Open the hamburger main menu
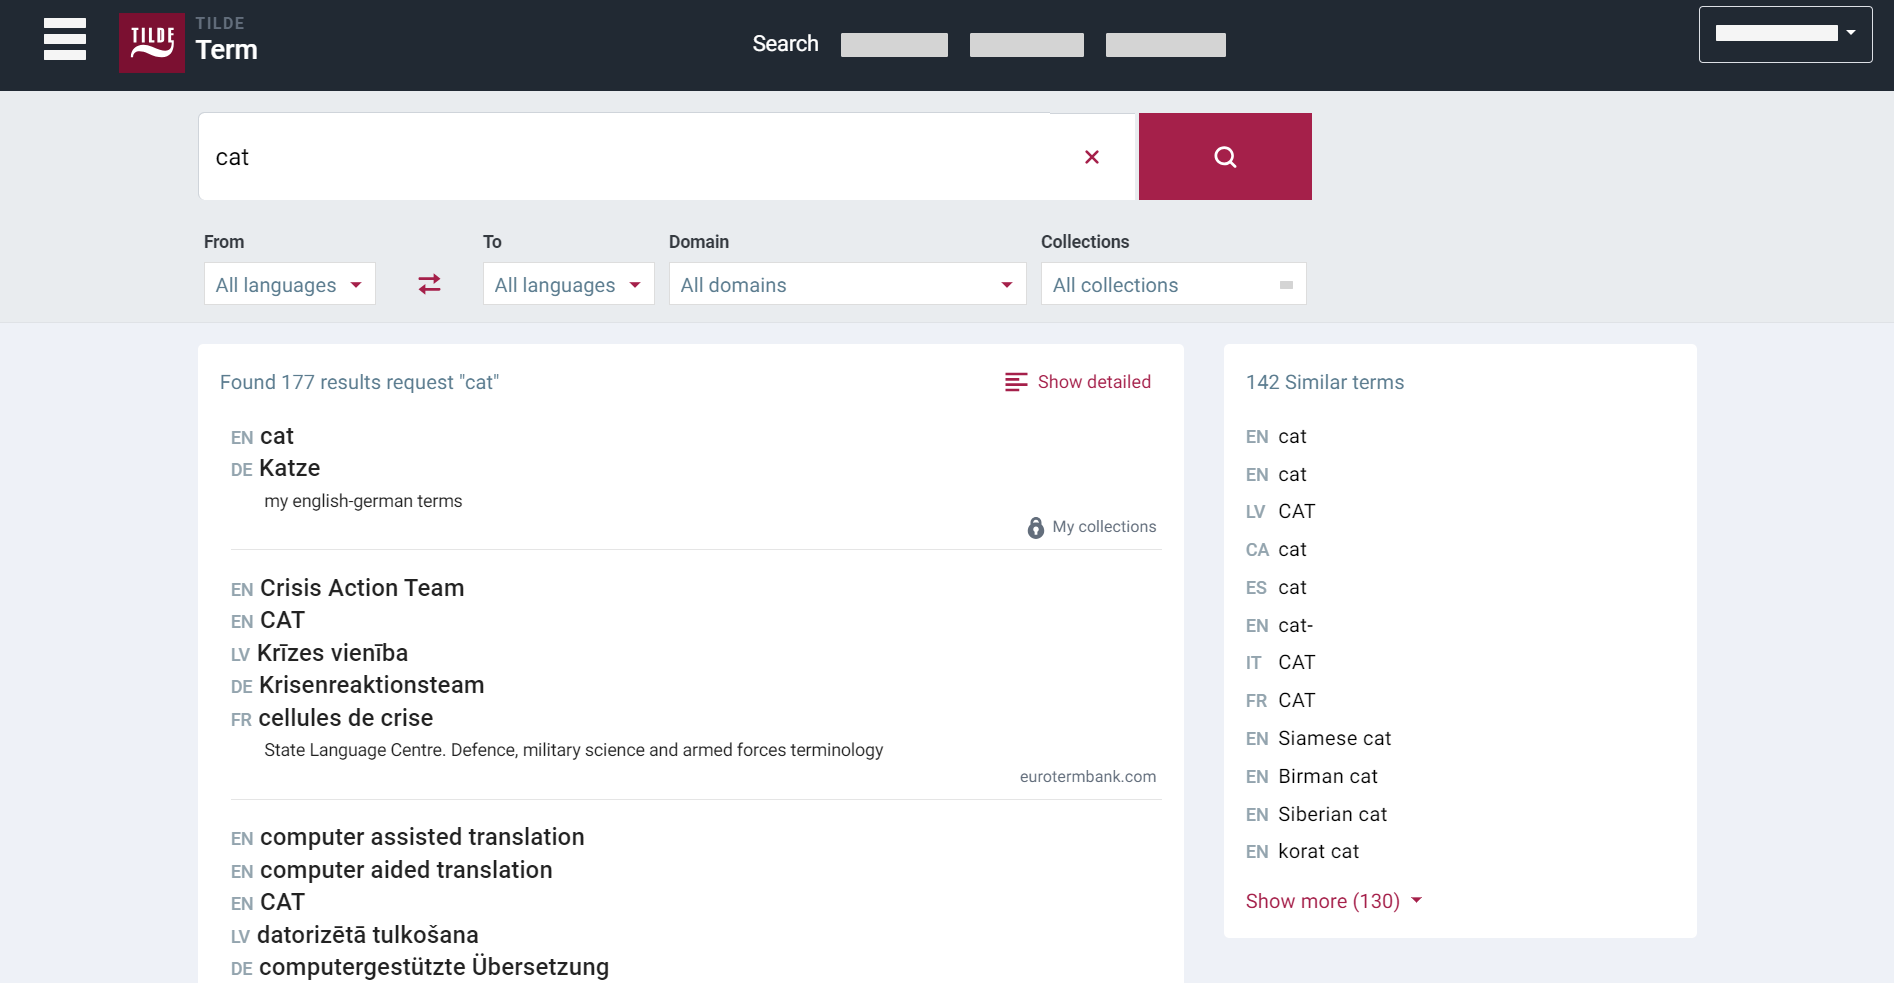The width and height of the screenshot is (1894, 983). pyautogui.click(x=65, y=40)
